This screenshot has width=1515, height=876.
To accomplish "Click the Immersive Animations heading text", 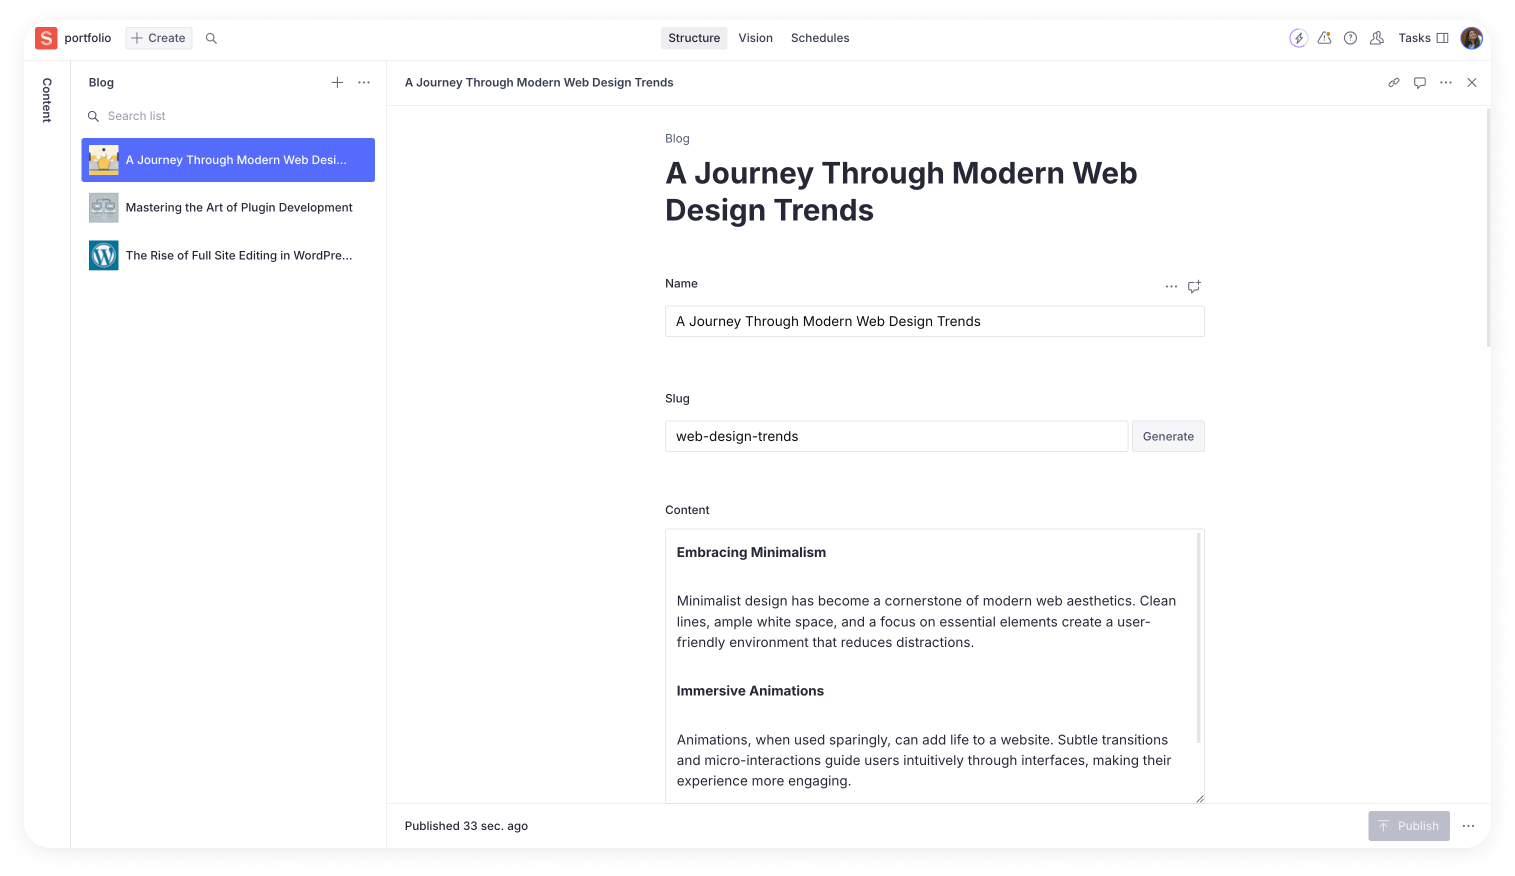I will (x=750, y=691).
